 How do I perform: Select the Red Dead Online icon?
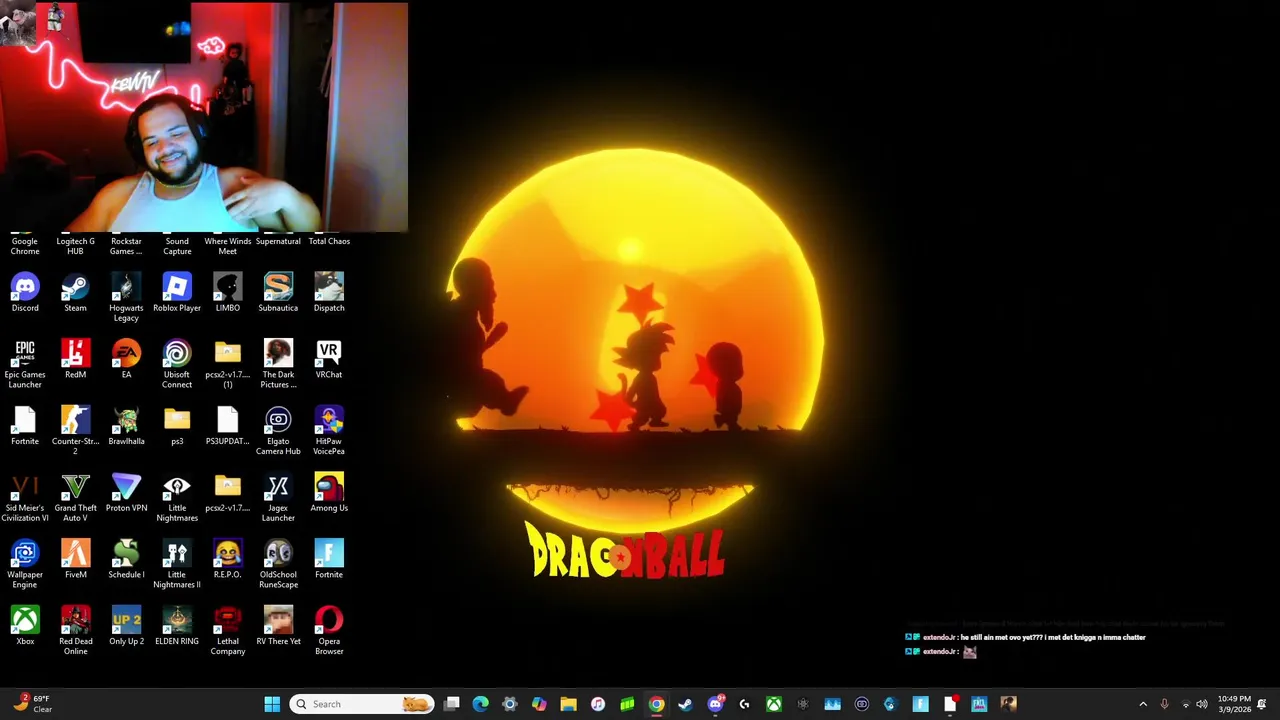coord(75,631)
